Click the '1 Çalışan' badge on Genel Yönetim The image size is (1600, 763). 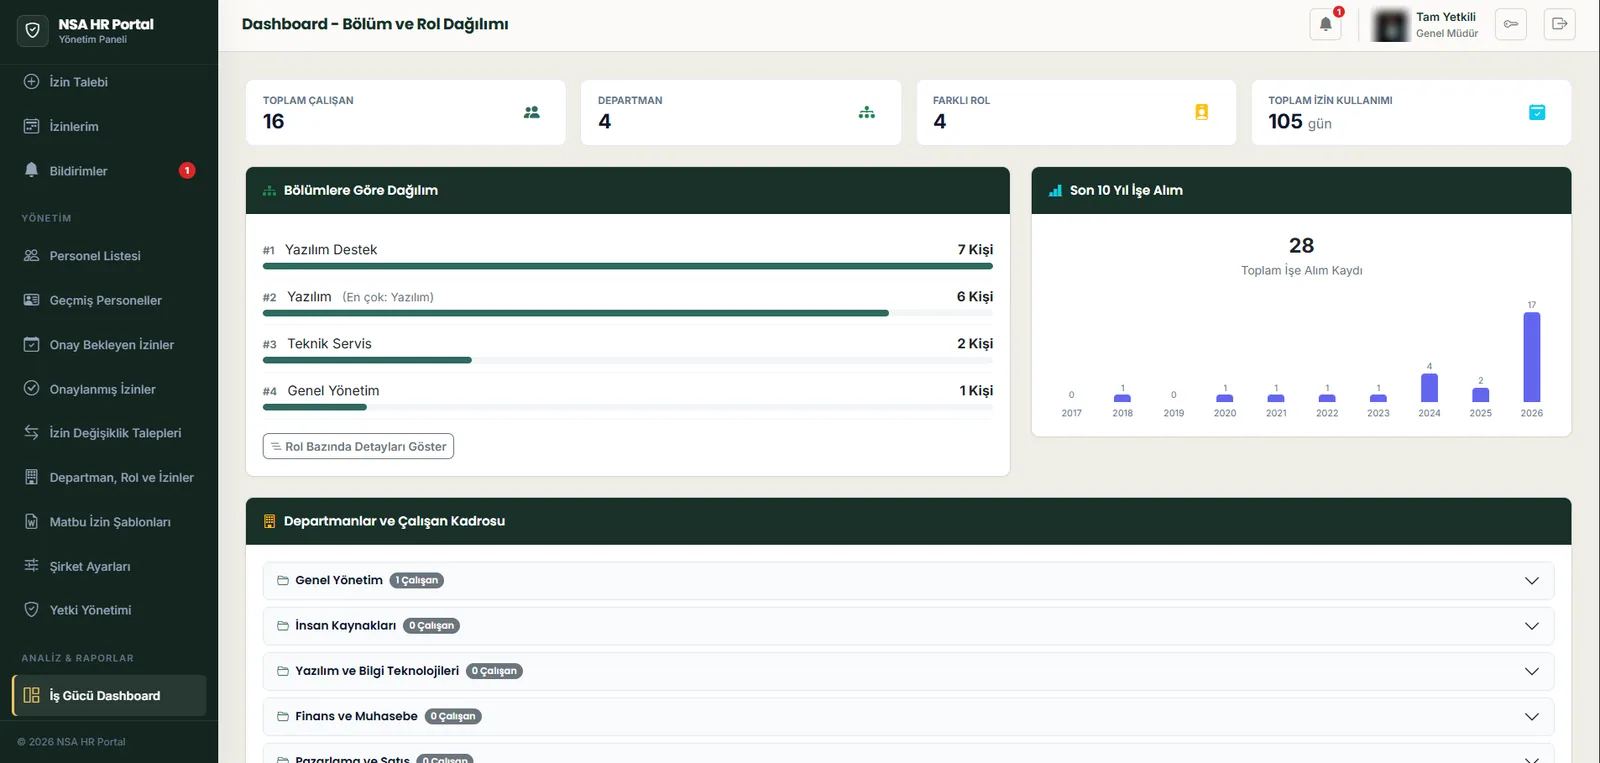[417, 580]
